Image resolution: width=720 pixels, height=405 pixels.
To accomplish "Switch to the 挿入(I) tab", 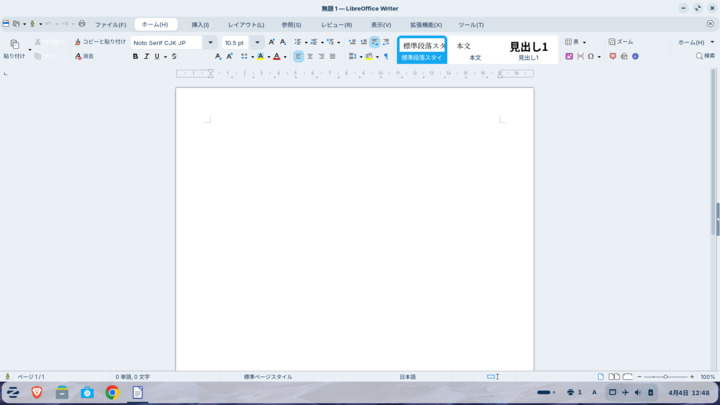I will click(x=200, y=25).
